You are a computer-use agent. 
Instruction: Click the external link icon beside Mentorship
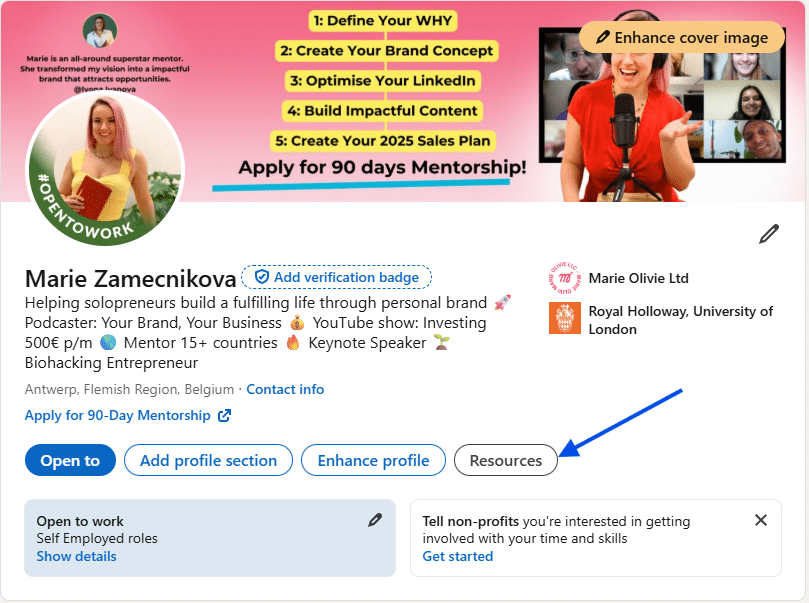tap(224, 415)
